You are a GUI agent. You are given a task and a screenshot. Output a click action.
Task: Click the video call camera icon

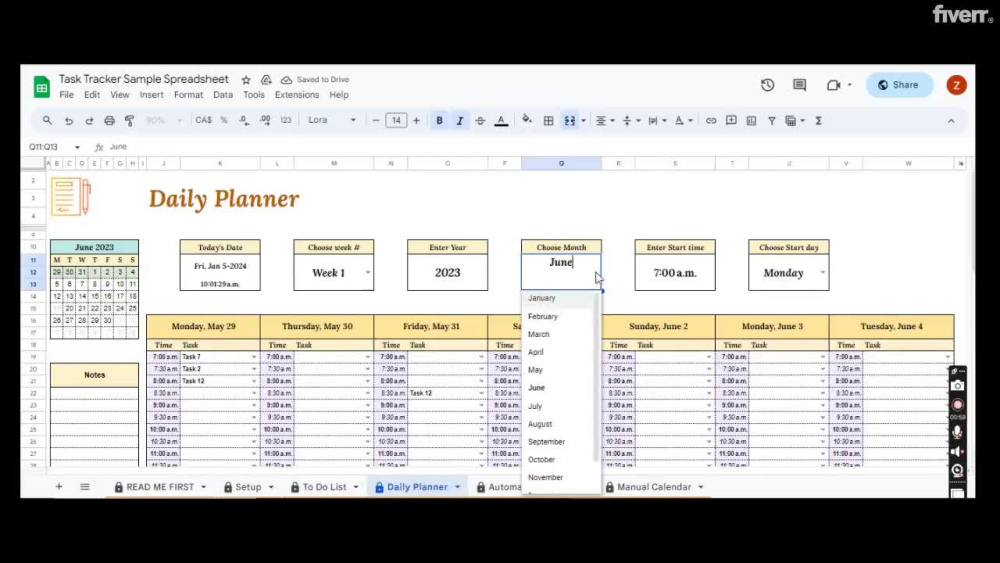[x=834, y=85]
